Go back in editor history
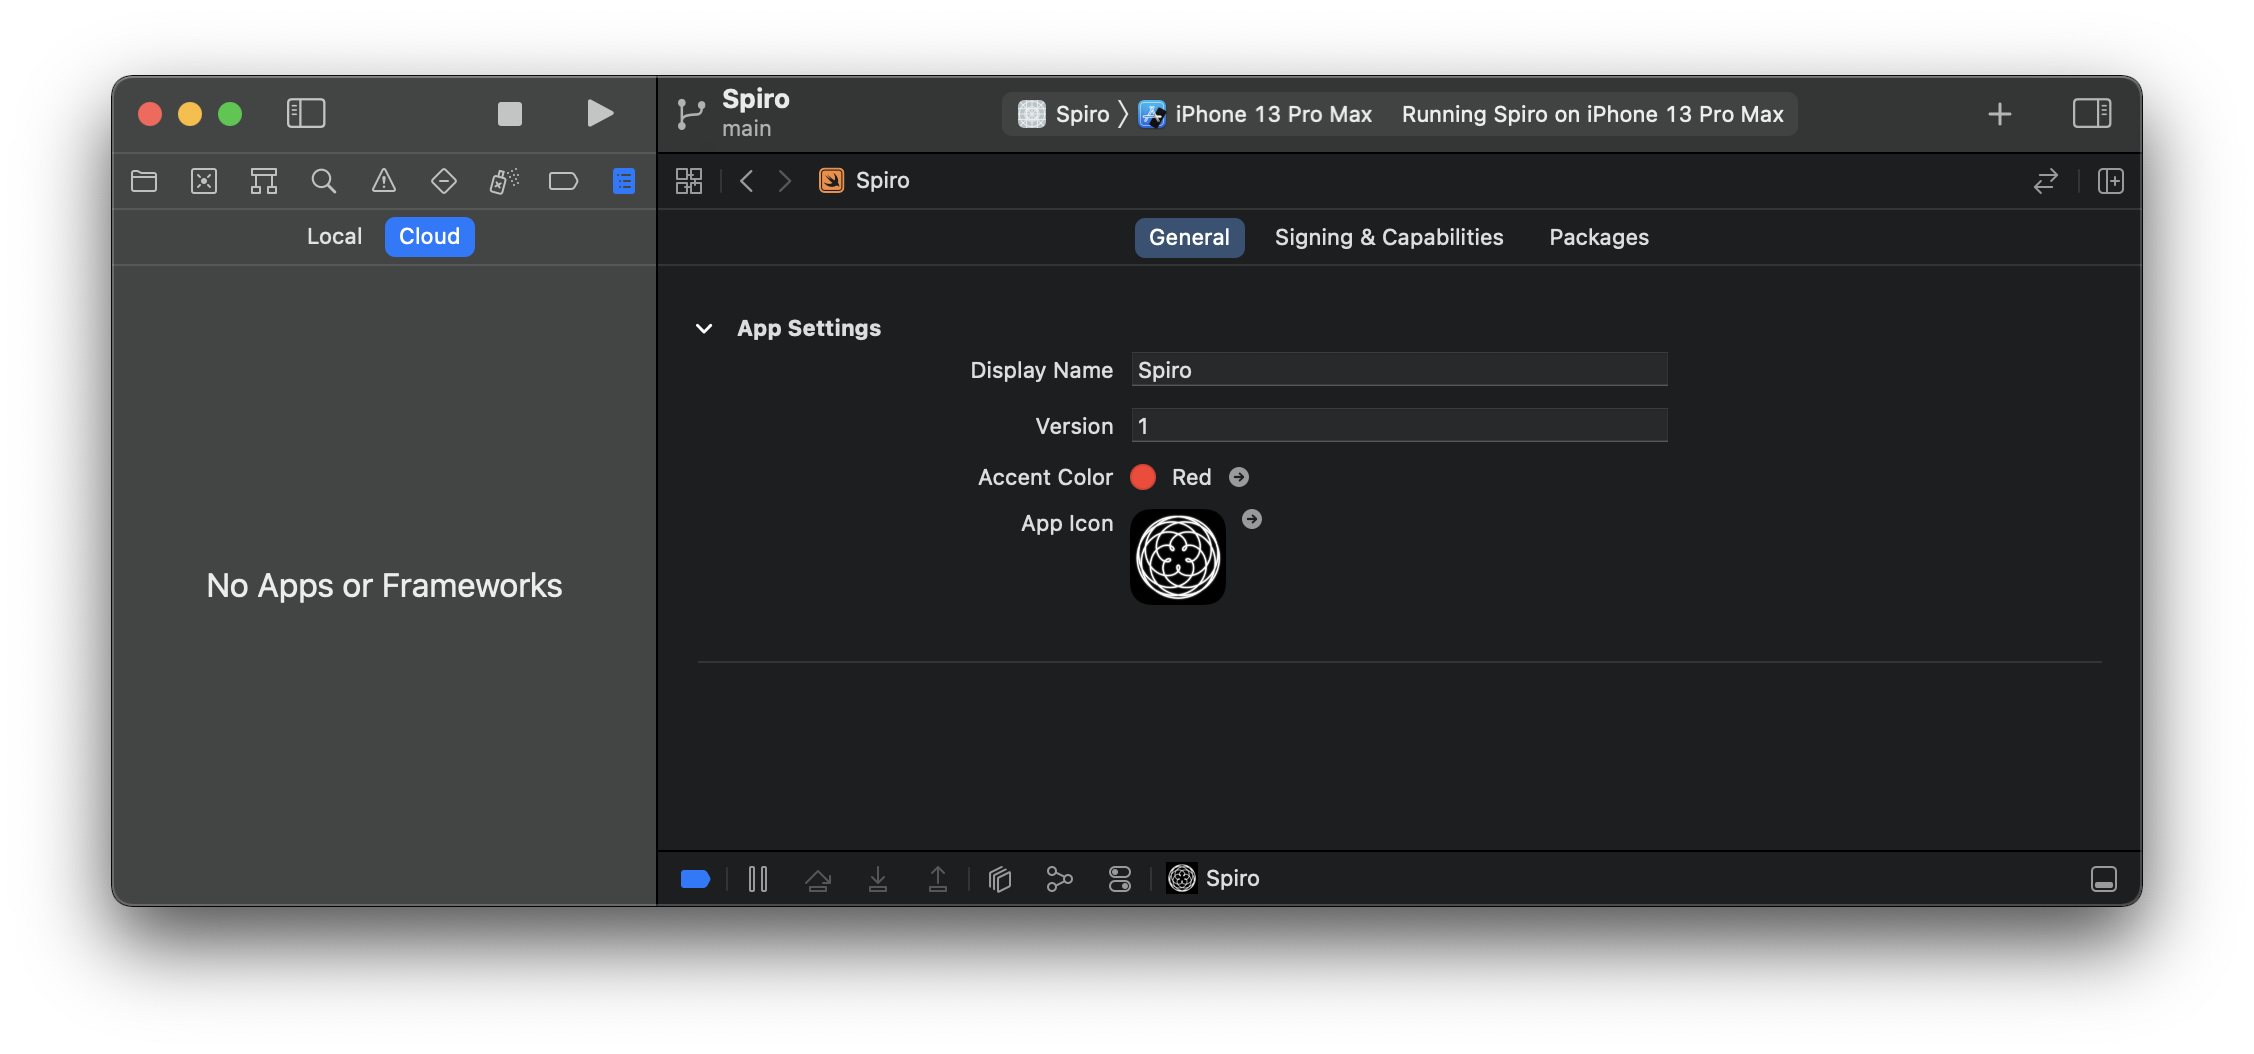 tap(746, 181)
